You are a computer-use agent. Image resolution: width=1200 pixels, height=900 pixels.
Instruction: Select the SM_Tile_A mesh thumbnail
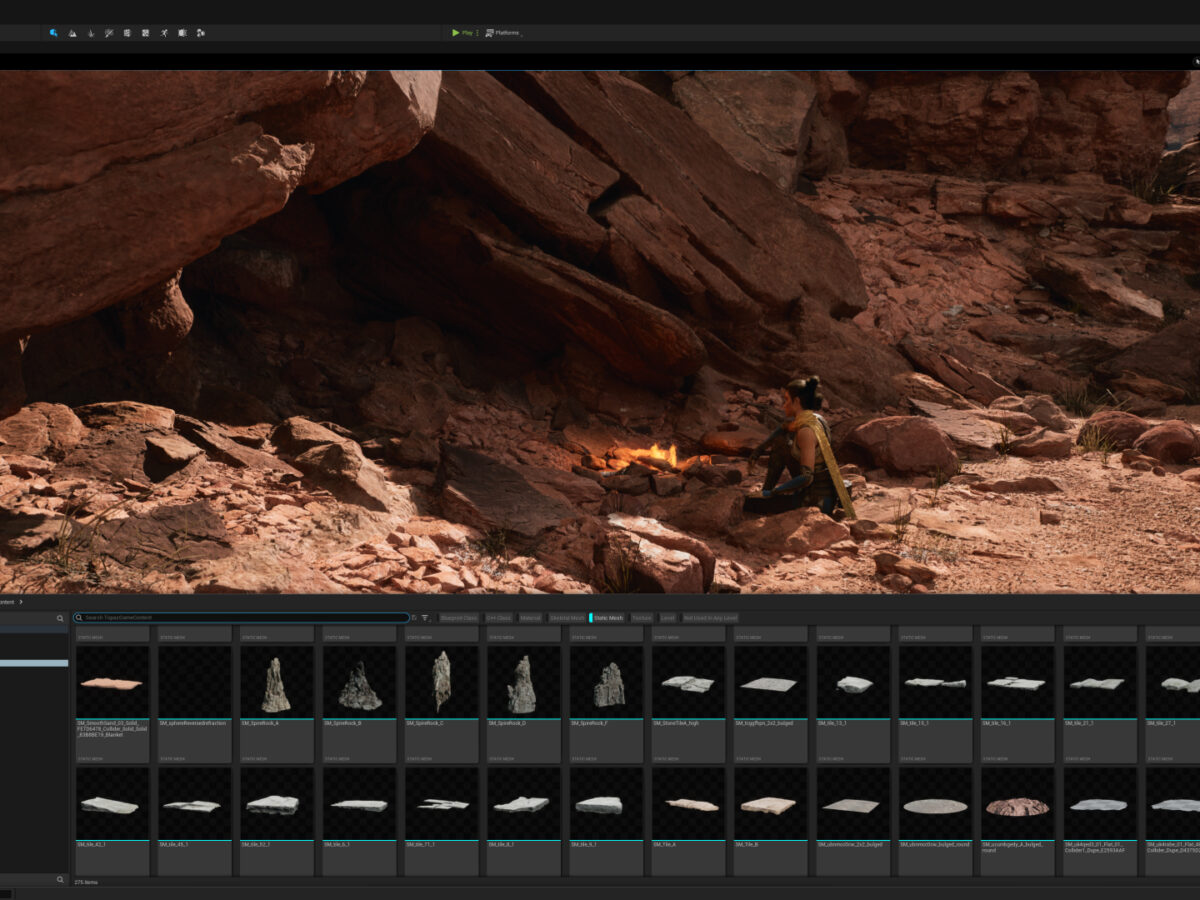point(688,804)
